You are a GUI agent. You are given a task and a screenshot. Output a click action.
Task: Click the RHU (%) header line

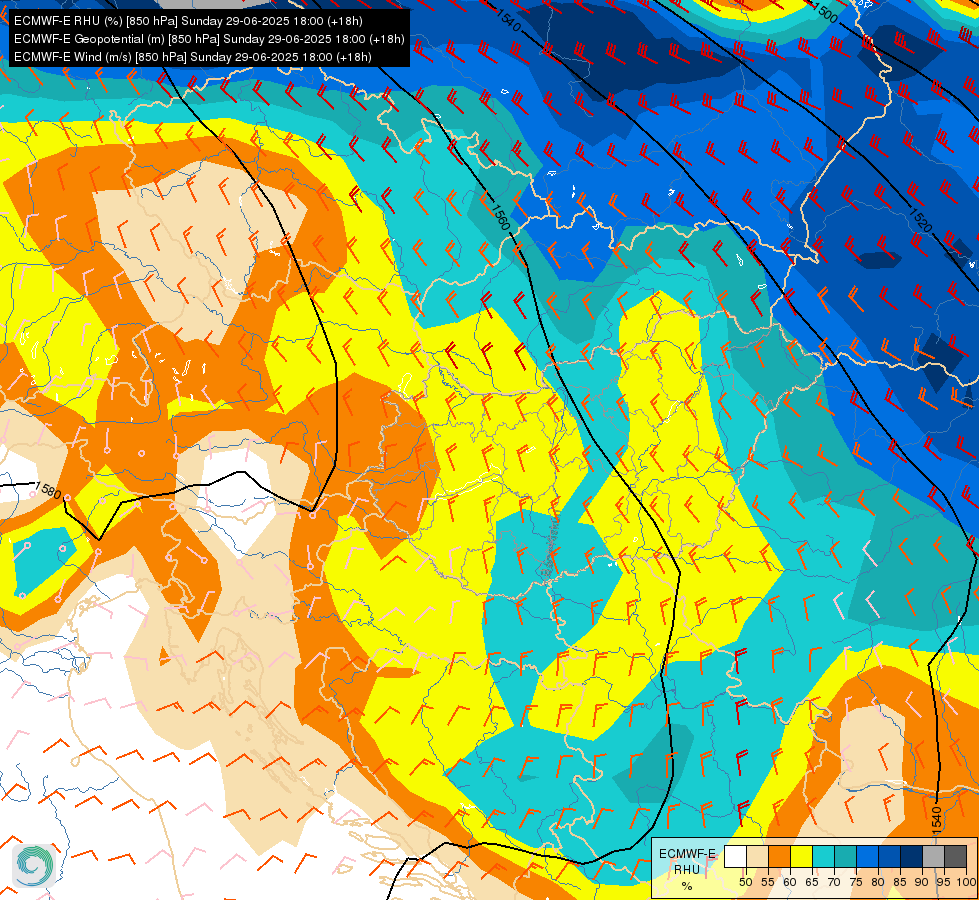[188, 21]
